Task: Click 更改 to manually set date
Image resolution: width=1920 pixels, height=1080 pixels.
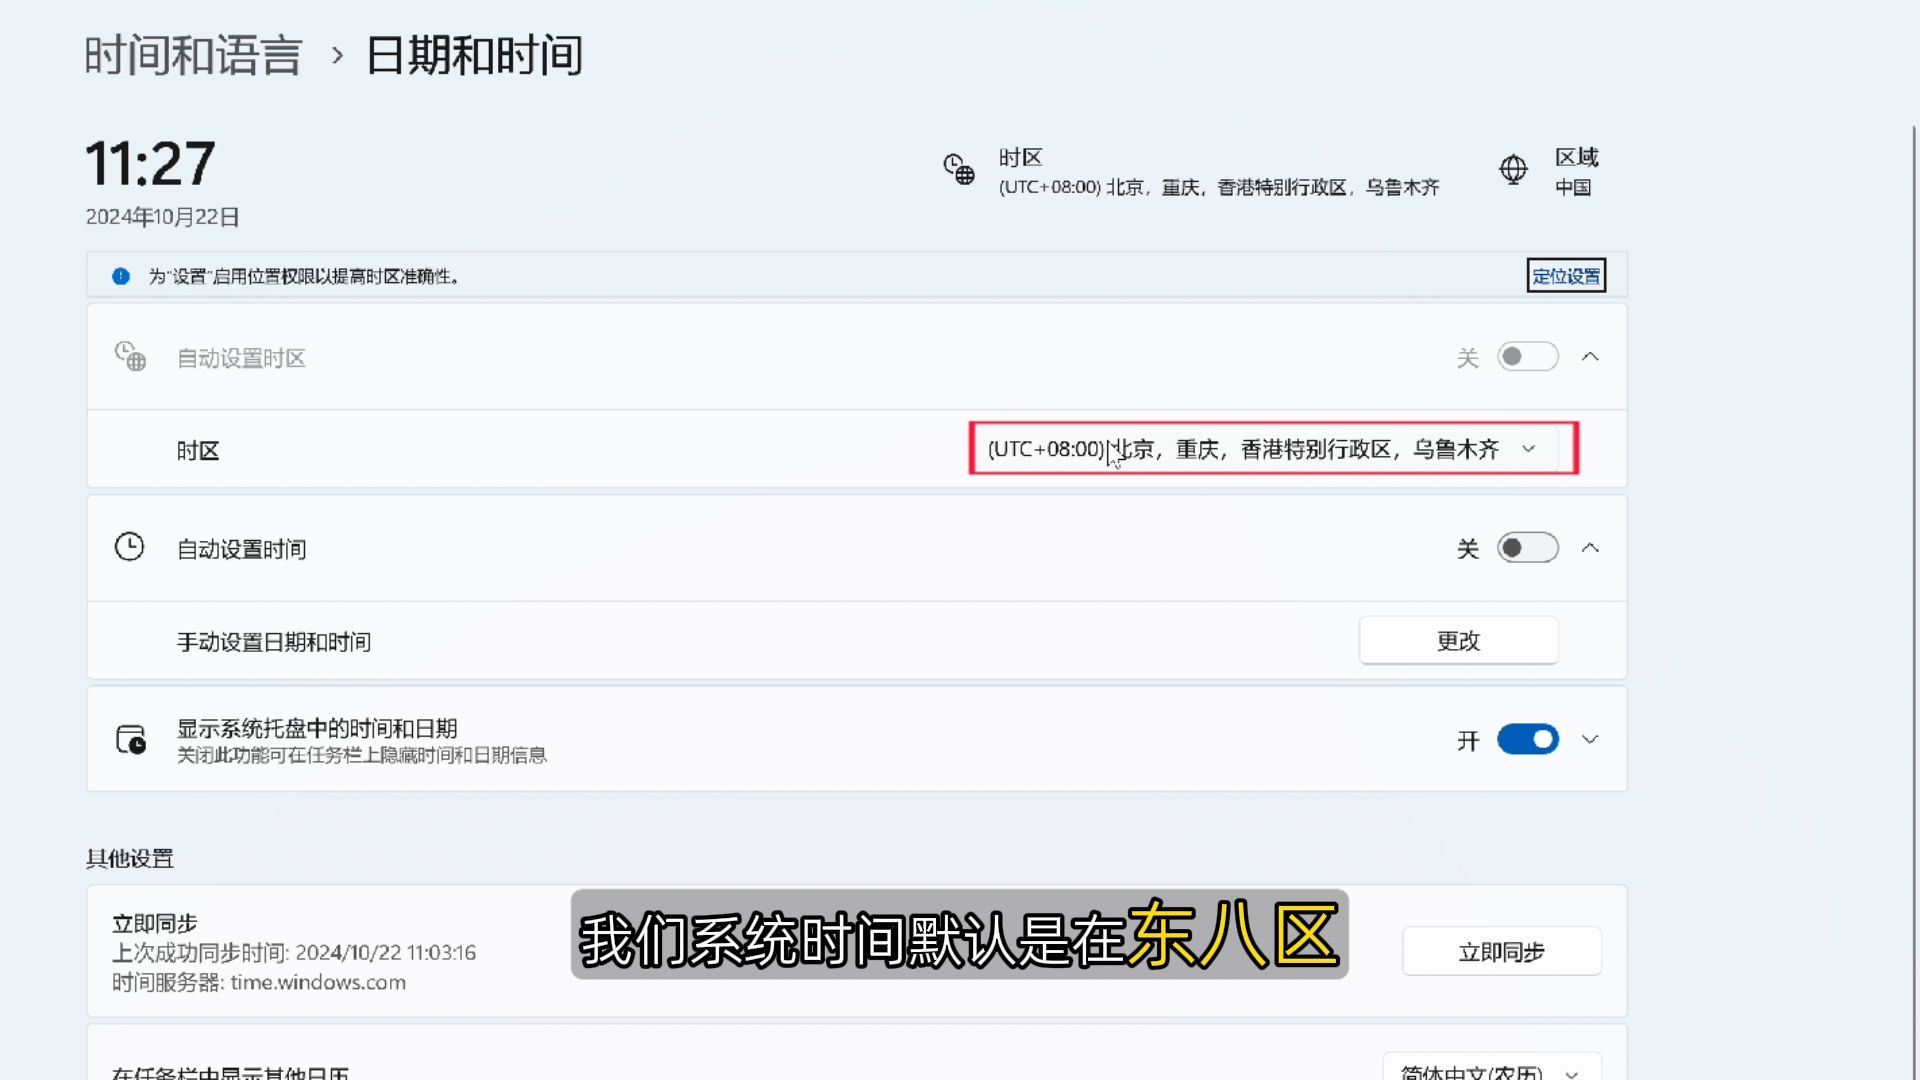Action: click(1458, 641)
